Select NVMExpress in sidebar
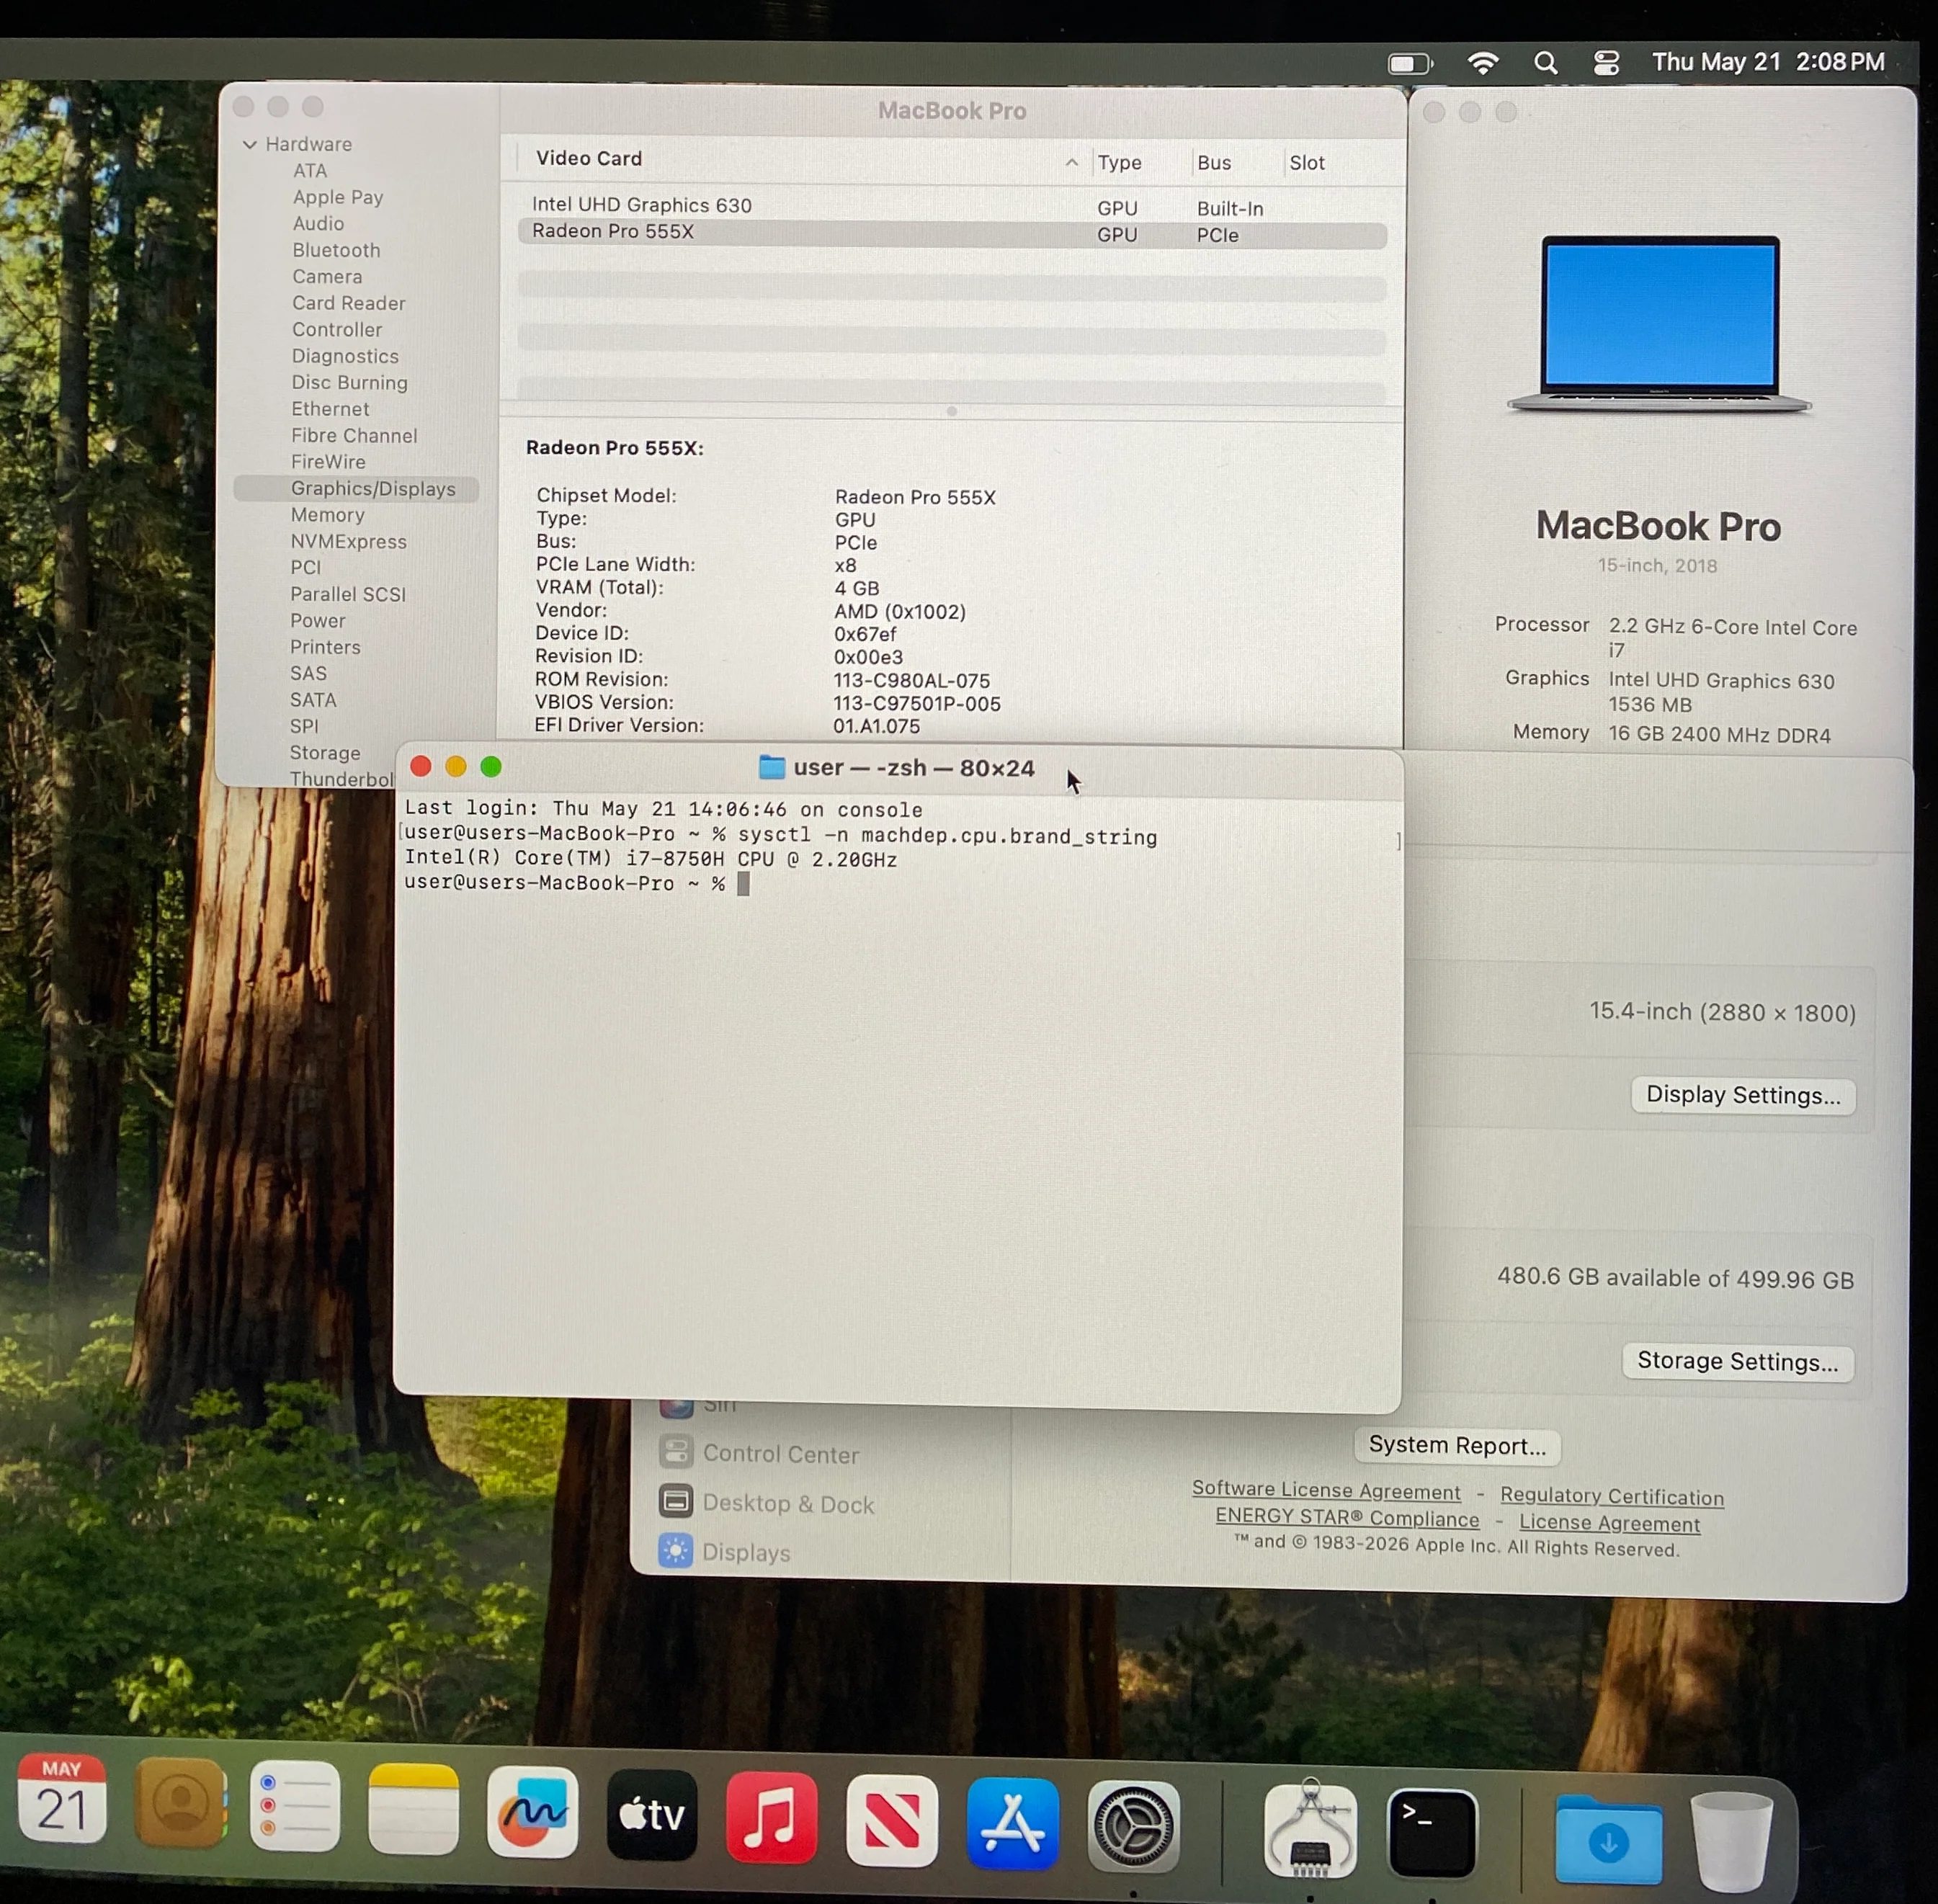Screen dimensions: 1938x1904 [x=349, y=542]
